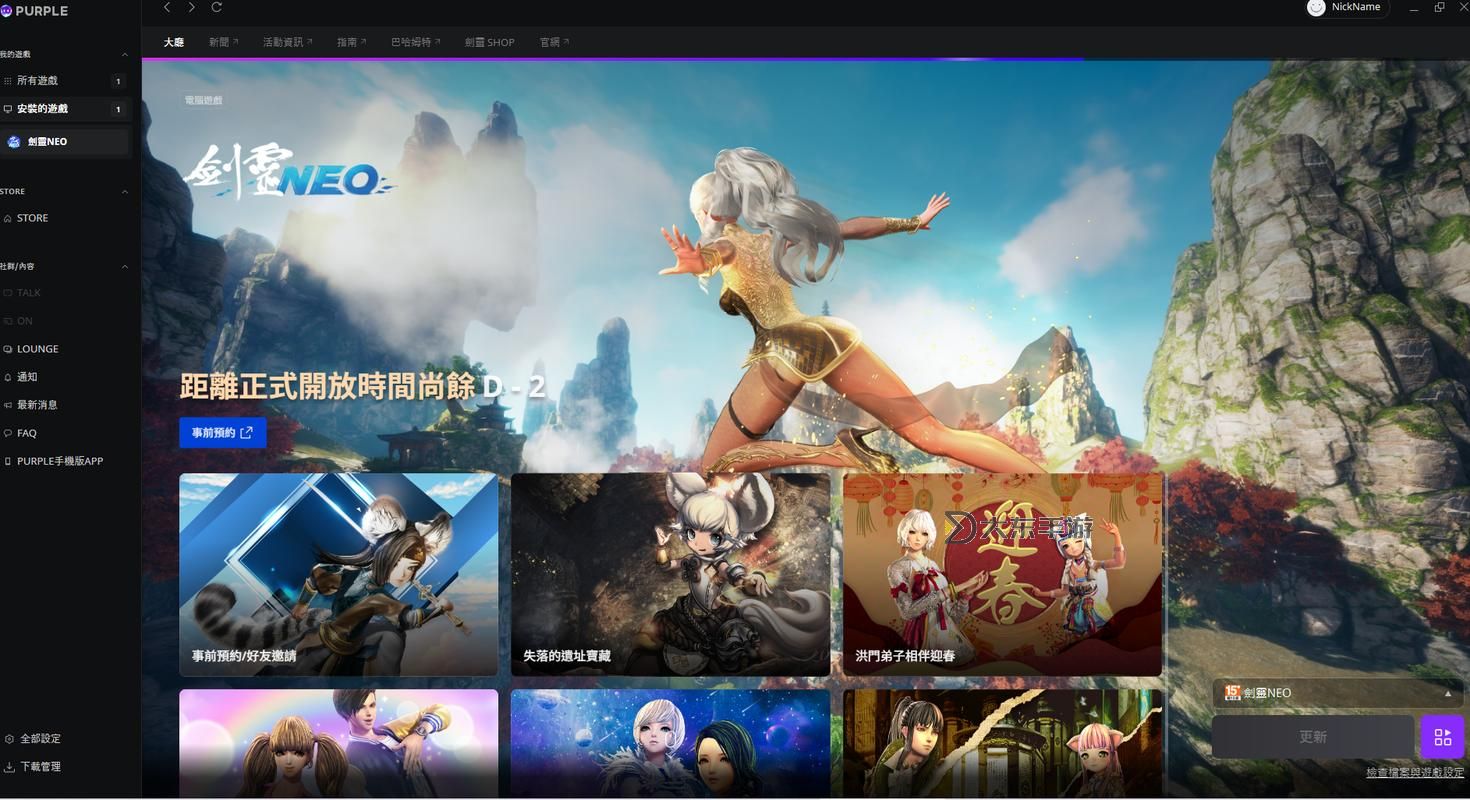Image resolution: width=1470 pixels, height=800 pixels.
Task: Open the pink-haired cat-ear character card
Action: (x=1002, y=743)
